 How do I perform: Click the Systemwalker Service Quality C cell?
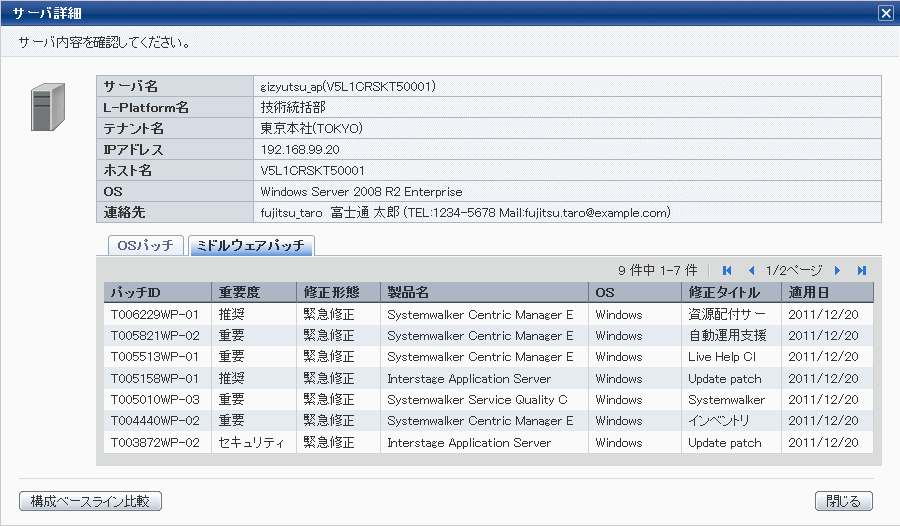[x=477, y=400]
